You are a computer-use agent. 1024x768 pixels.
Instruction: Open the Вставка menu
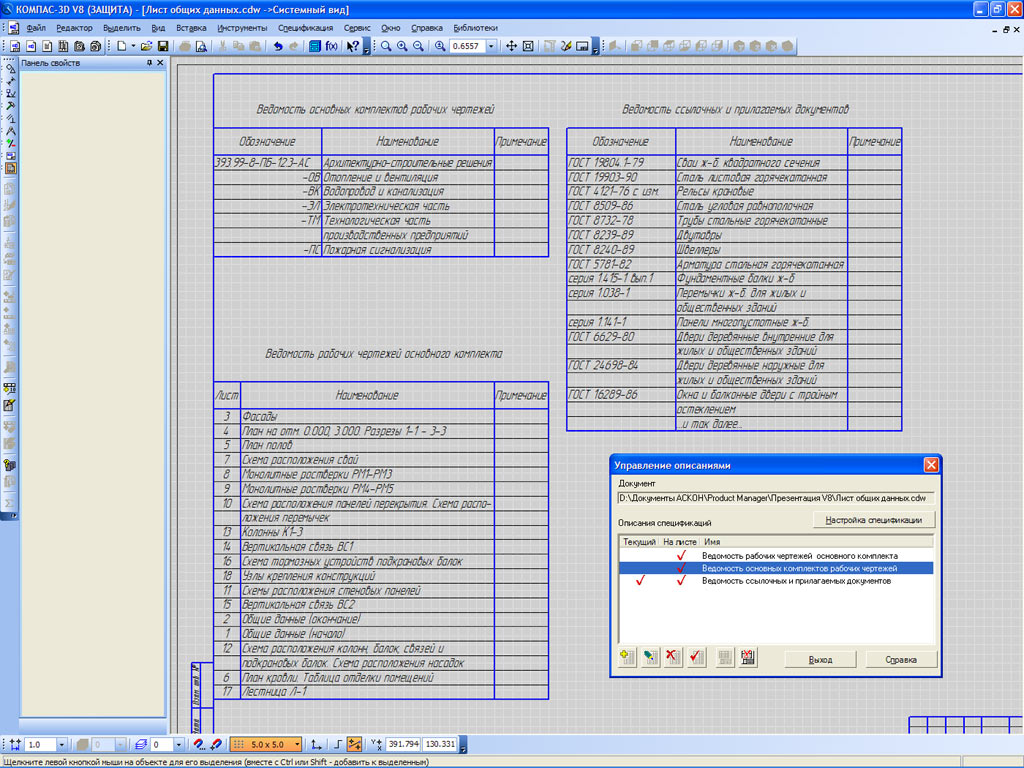[191, 28]
